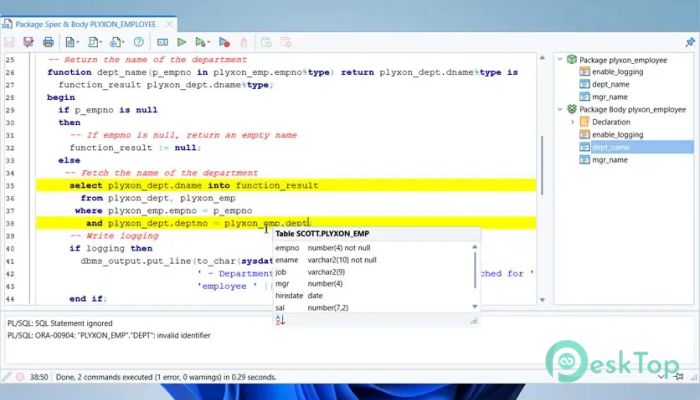The width and height of the screenshot is (700, 400).
Task: Click the greyed-out pink toolbar icon after the debug icon
Action: pyautogui.click(x=244, y=42)
